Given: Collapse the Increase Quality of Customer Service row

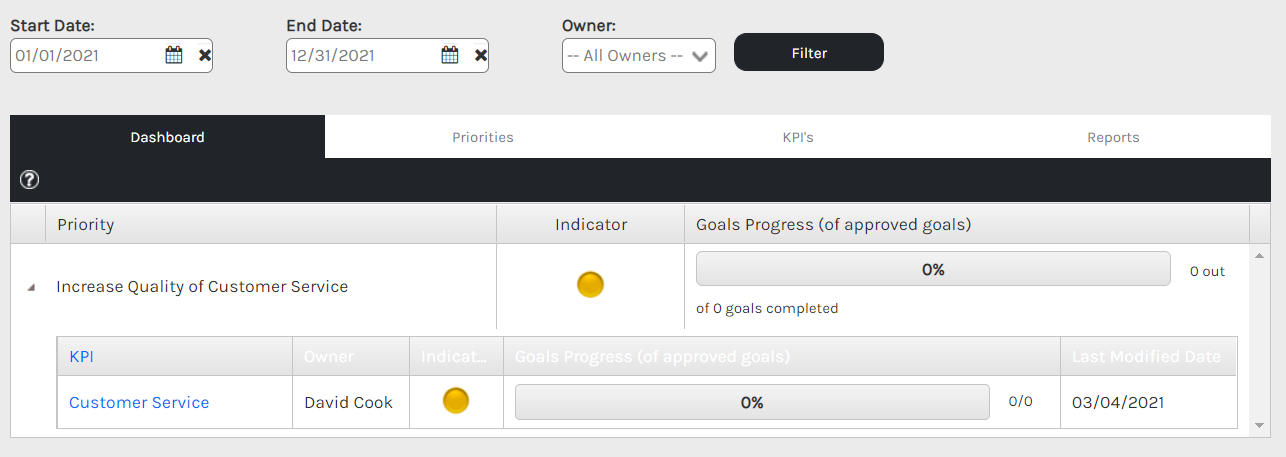Looking at the screenshot, I should coord(30,287).
